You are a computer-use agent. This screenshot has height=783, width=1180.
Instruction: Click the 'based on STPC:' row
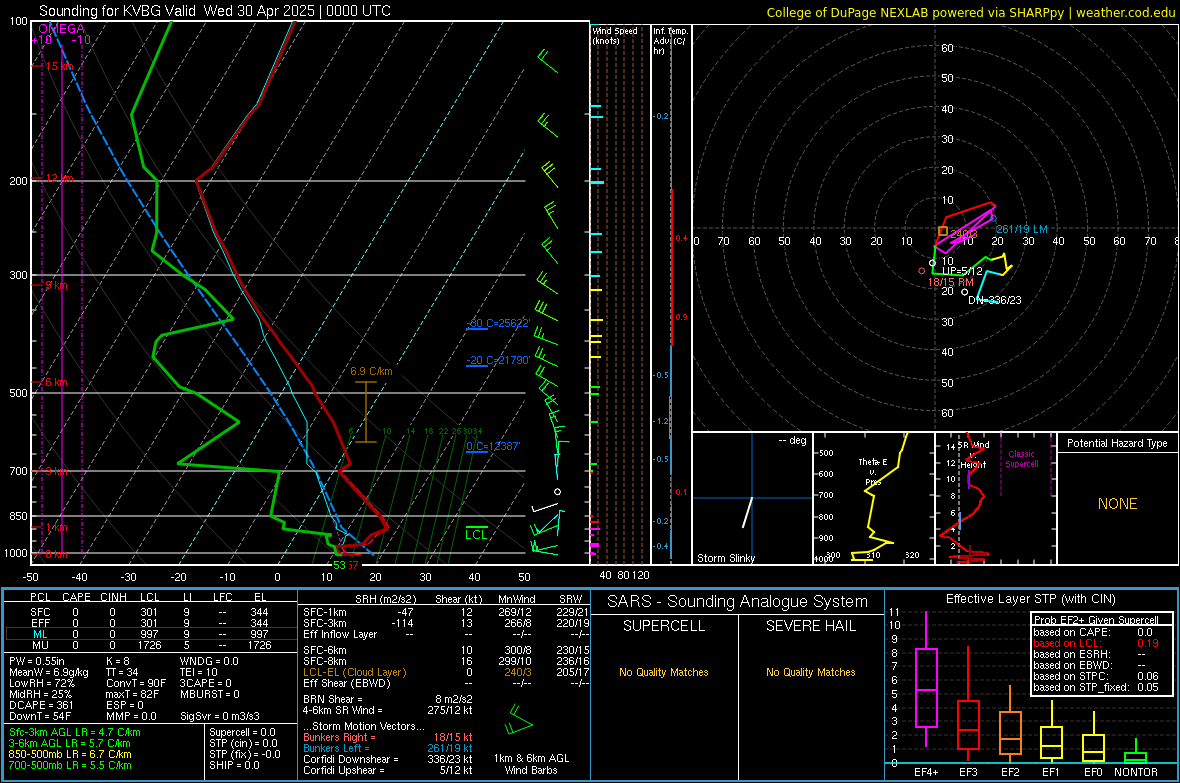pyautogui.click(x=1096, y=676)
